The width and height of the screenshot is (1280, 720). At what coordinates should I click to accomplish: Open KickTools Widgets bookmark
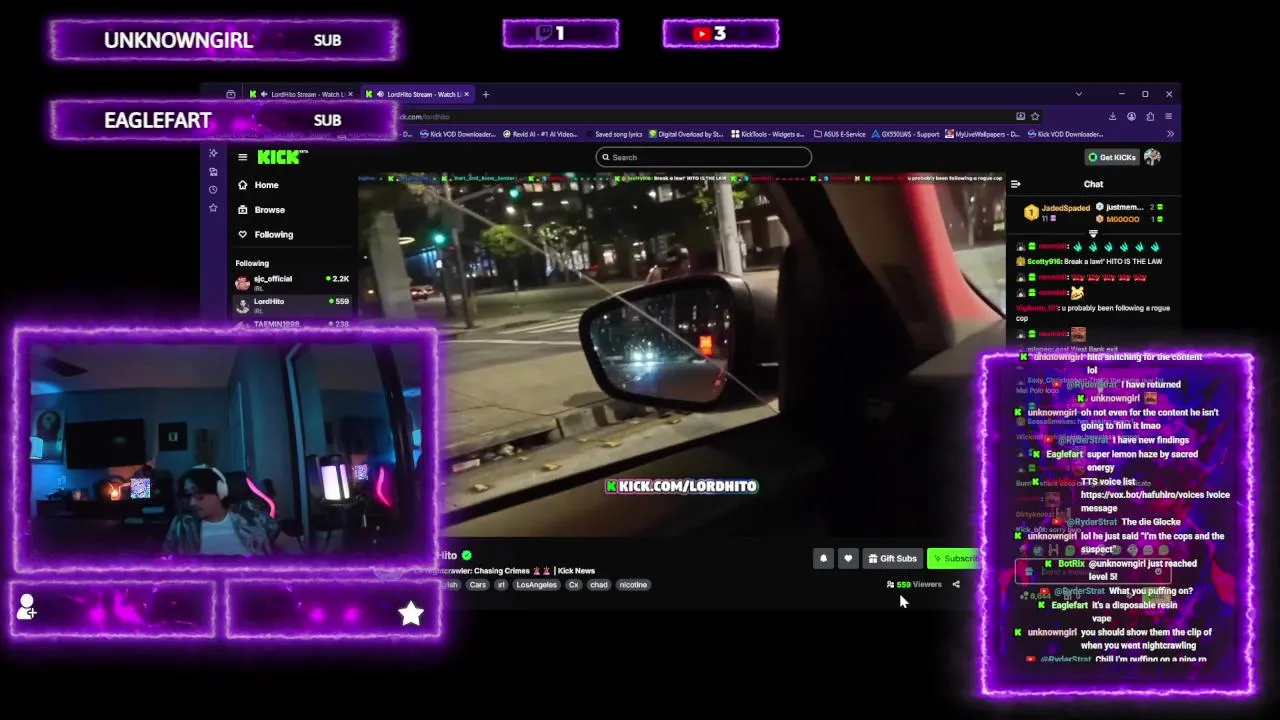tap(768, 134)
